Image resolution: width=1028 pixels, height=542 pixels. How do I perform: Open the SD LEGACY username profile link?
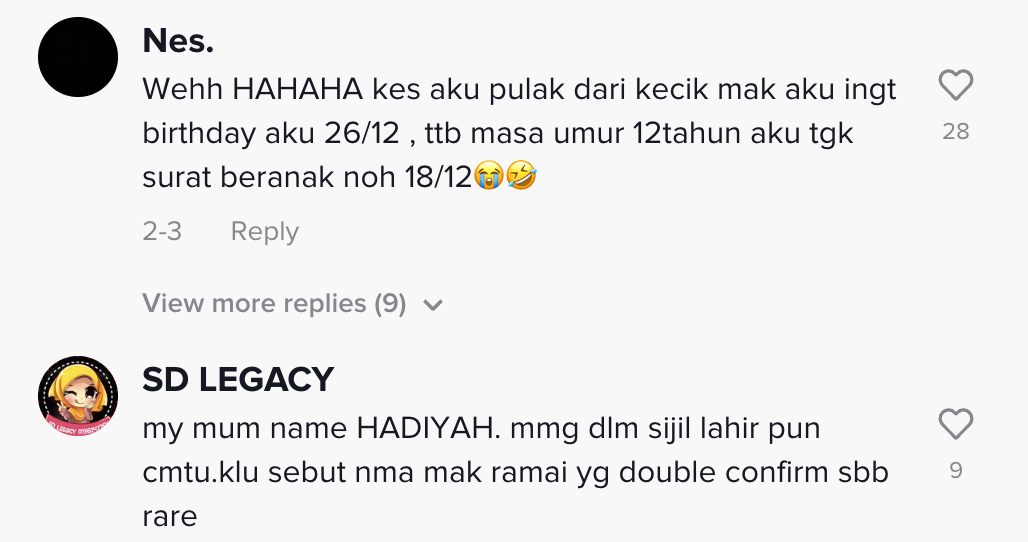tap(238, 379)
